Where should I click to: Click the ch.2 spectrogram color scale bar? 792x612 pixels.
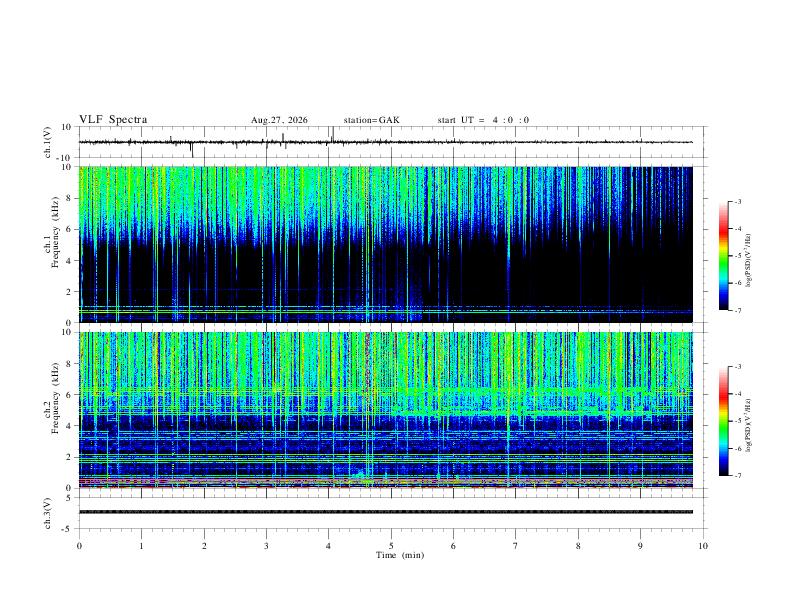point(723,421)
